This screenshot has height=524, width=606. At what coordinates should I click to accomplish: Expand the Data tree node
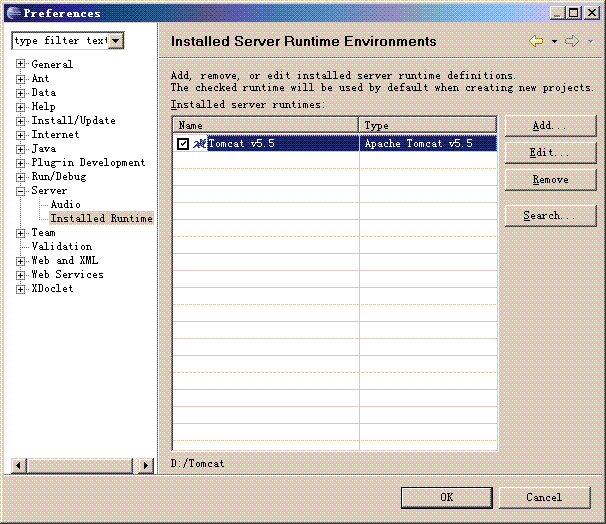pos(20,93)
